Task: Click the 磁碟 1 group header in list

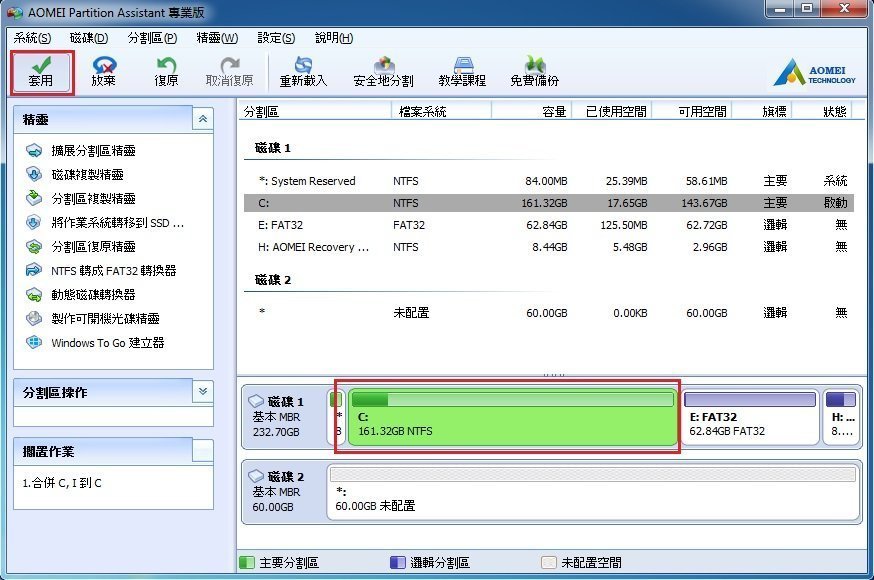Action: click(273, 148)
